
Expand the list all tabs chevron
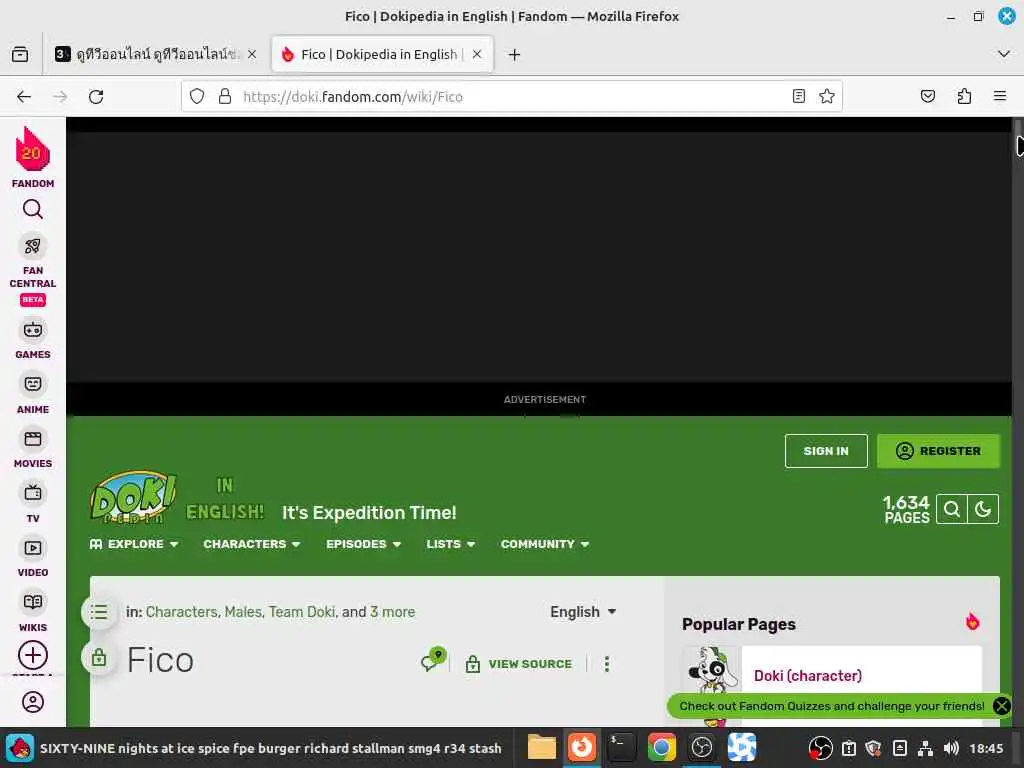[x=1004, y=54]
